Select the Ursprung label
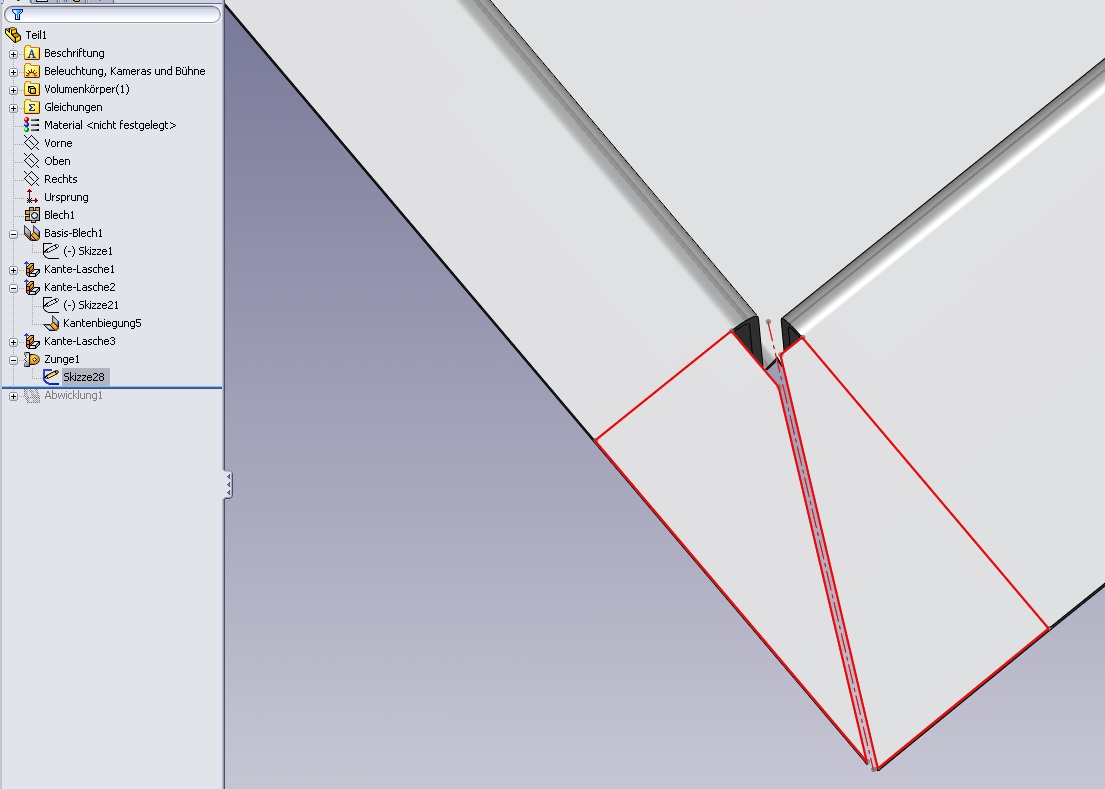The height and width of the screenshot is (789, 1105). coord(66,197)
